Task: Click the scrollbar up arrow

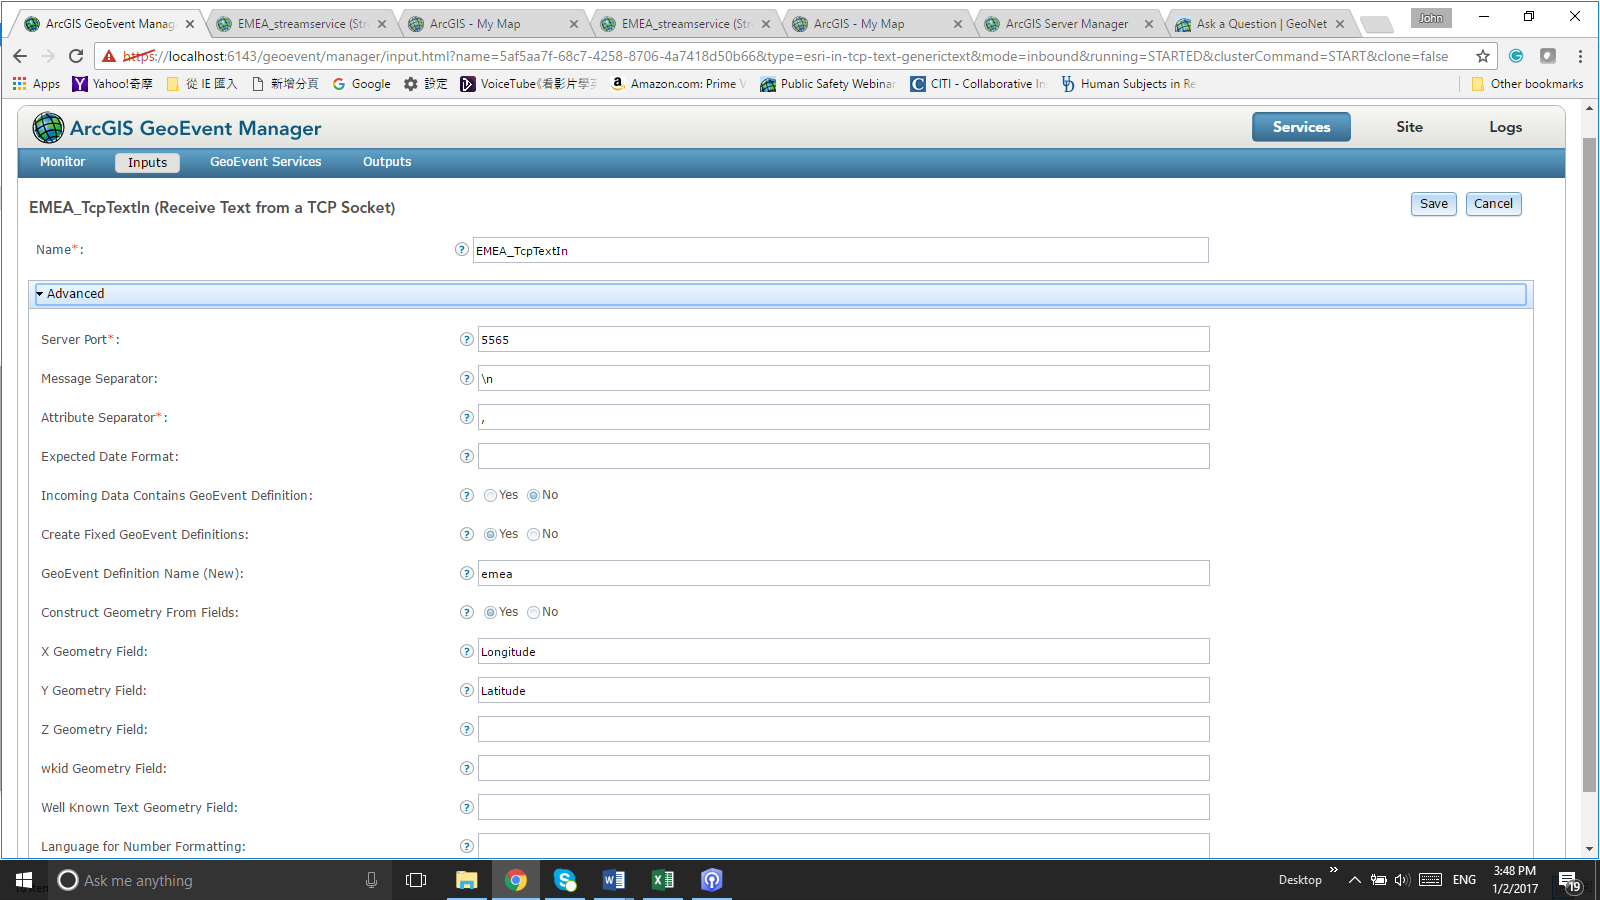Action: [1589, 108]
